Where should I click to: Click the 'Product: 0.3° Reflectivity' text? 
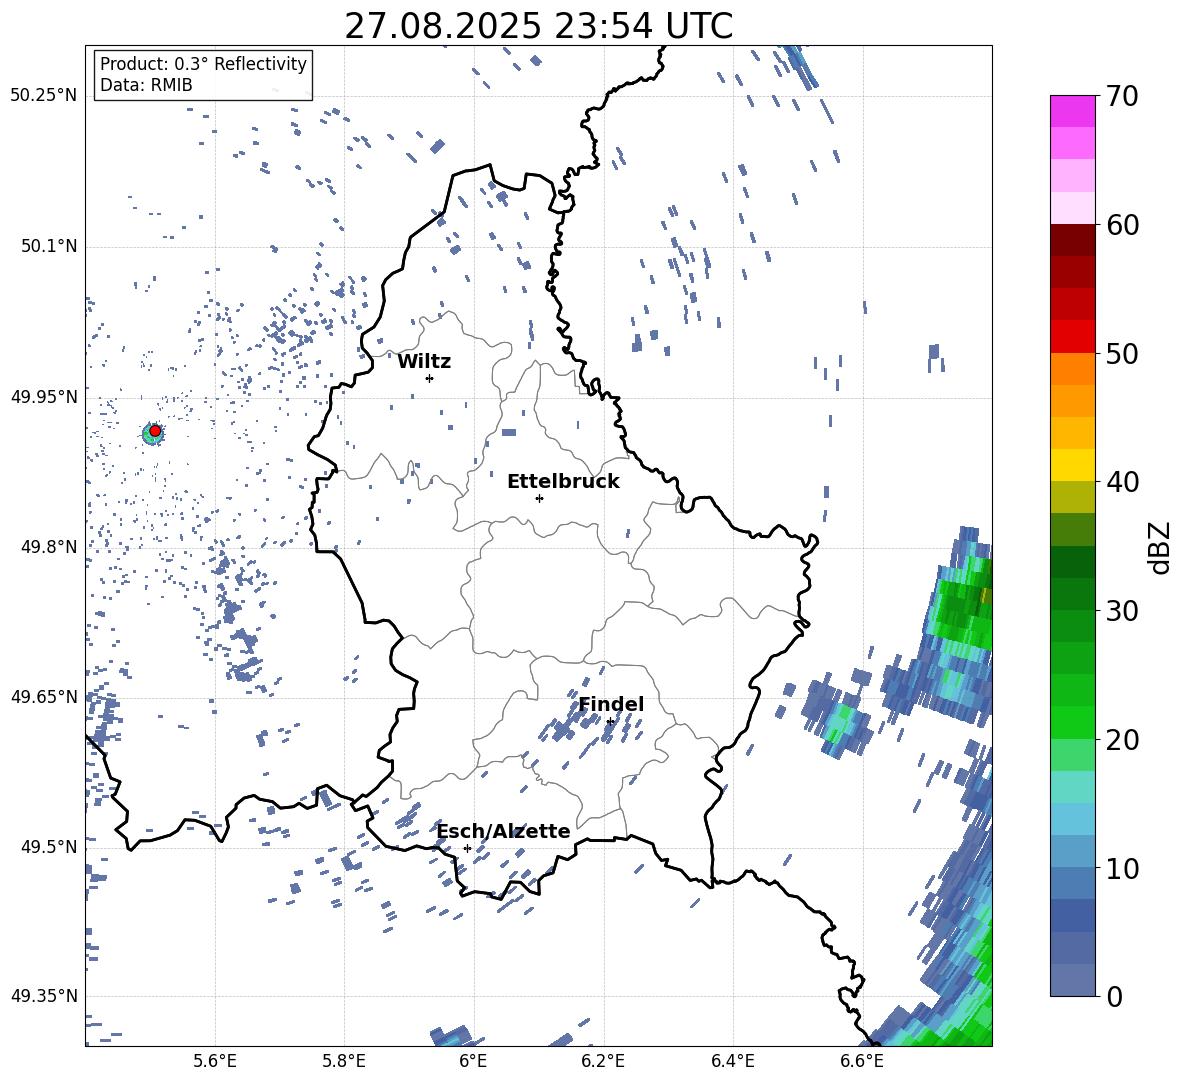coord(203,63)
